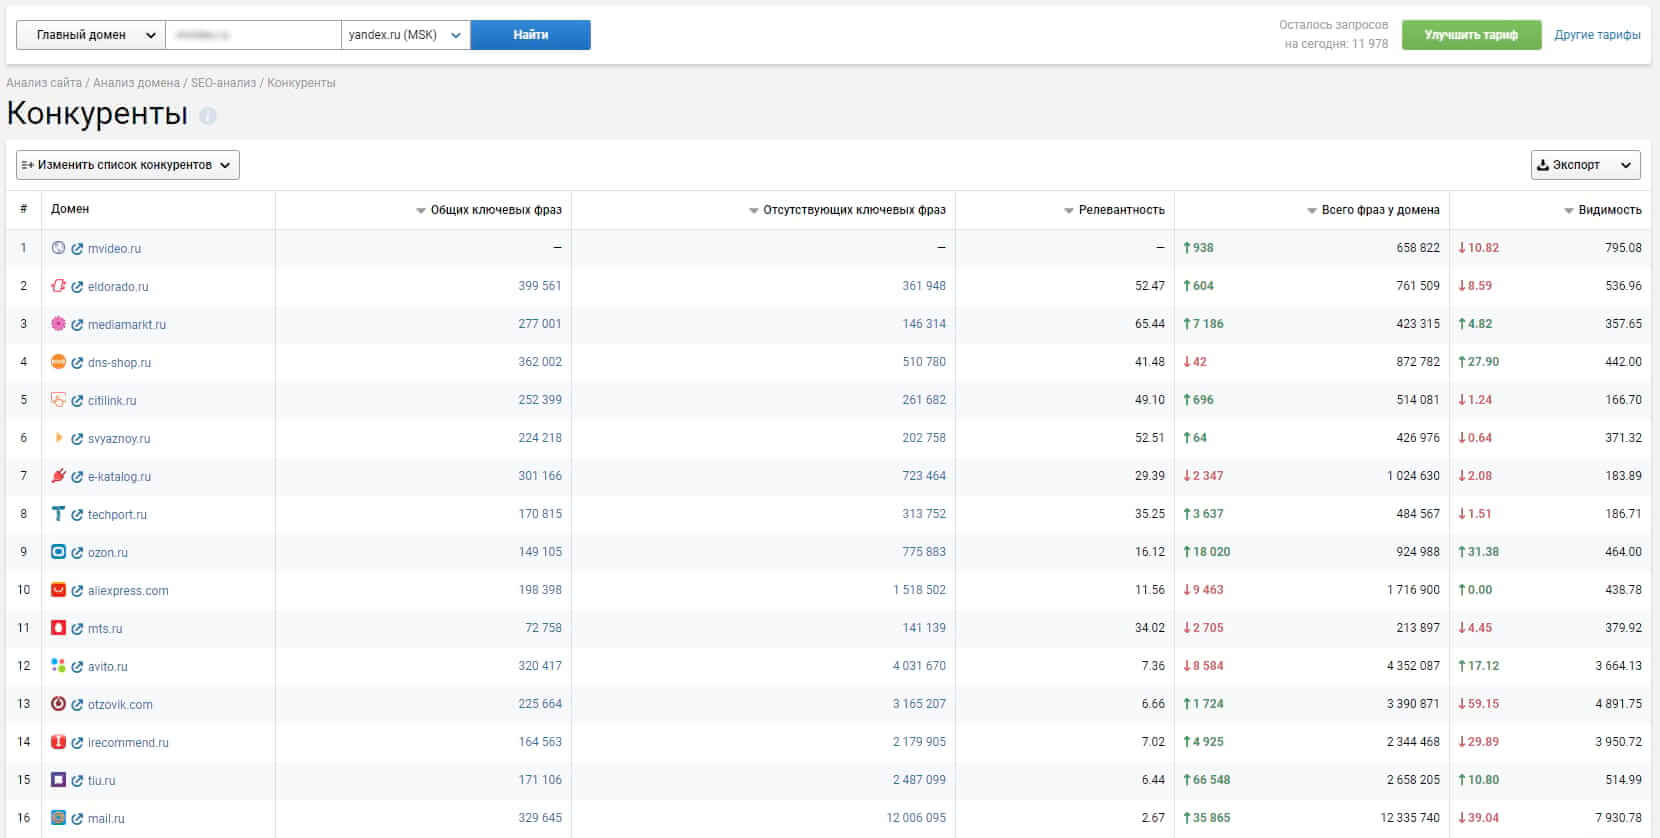This screenshot has width=1660, height=838.
Task: Open external link icon for e-katalog.ru
Action: [77, 477]
